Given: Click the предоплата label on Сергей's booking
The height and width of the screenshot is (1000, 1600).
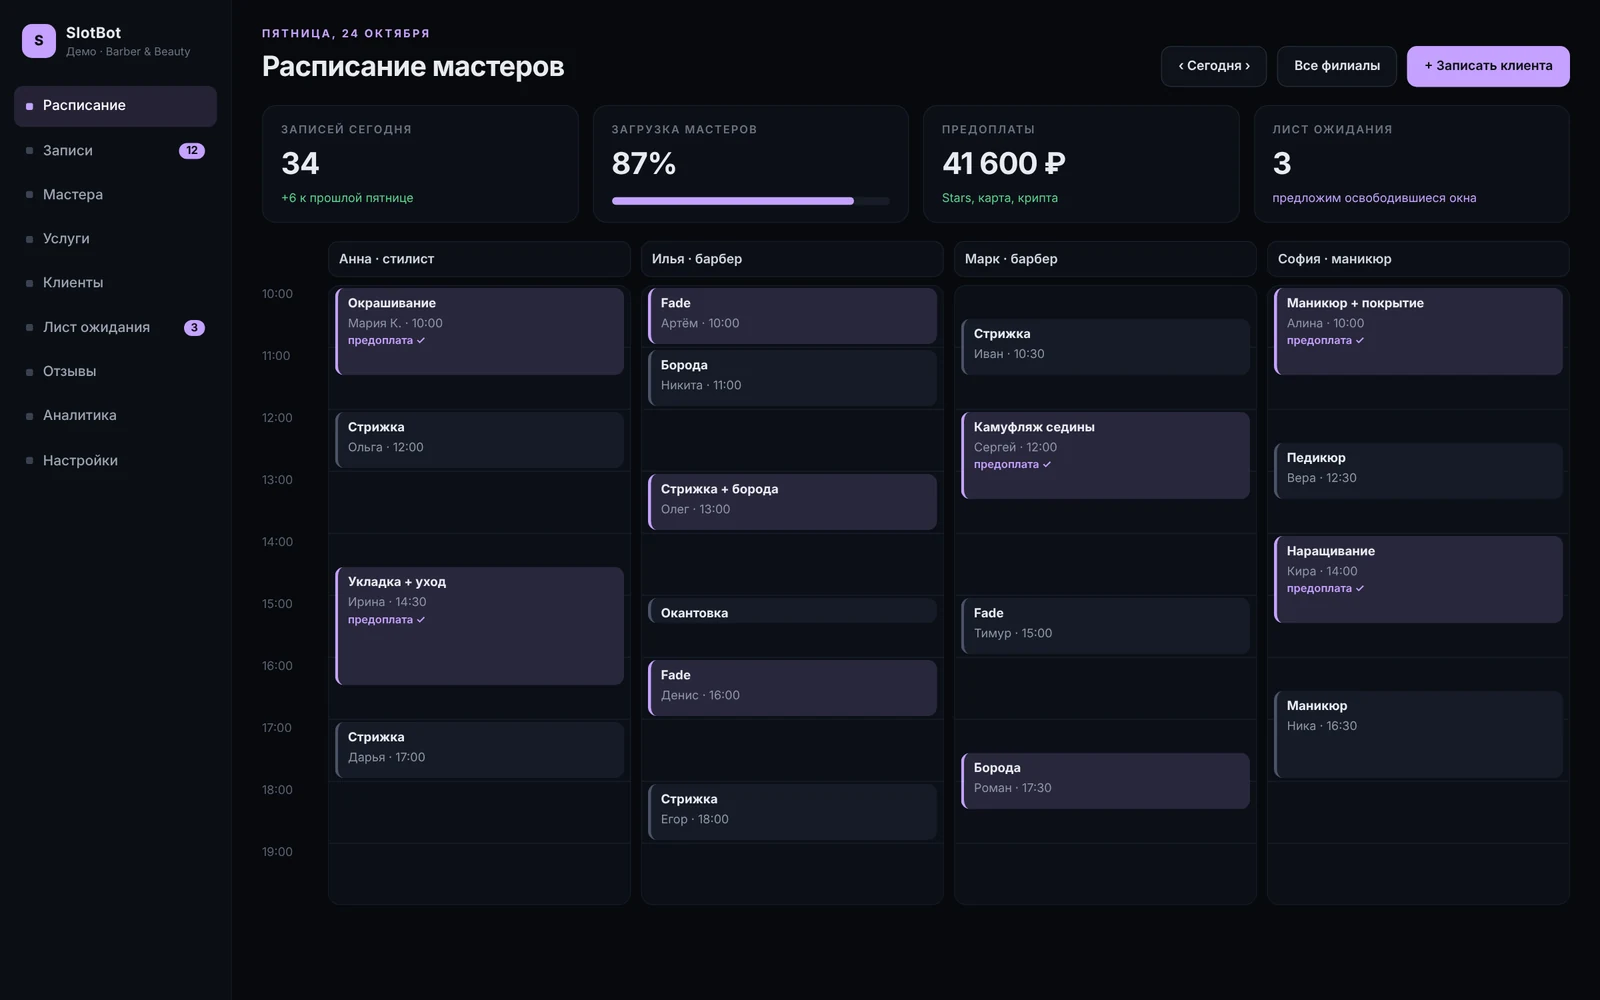Looking at the screenshot, I should (x=1012, y=465).
